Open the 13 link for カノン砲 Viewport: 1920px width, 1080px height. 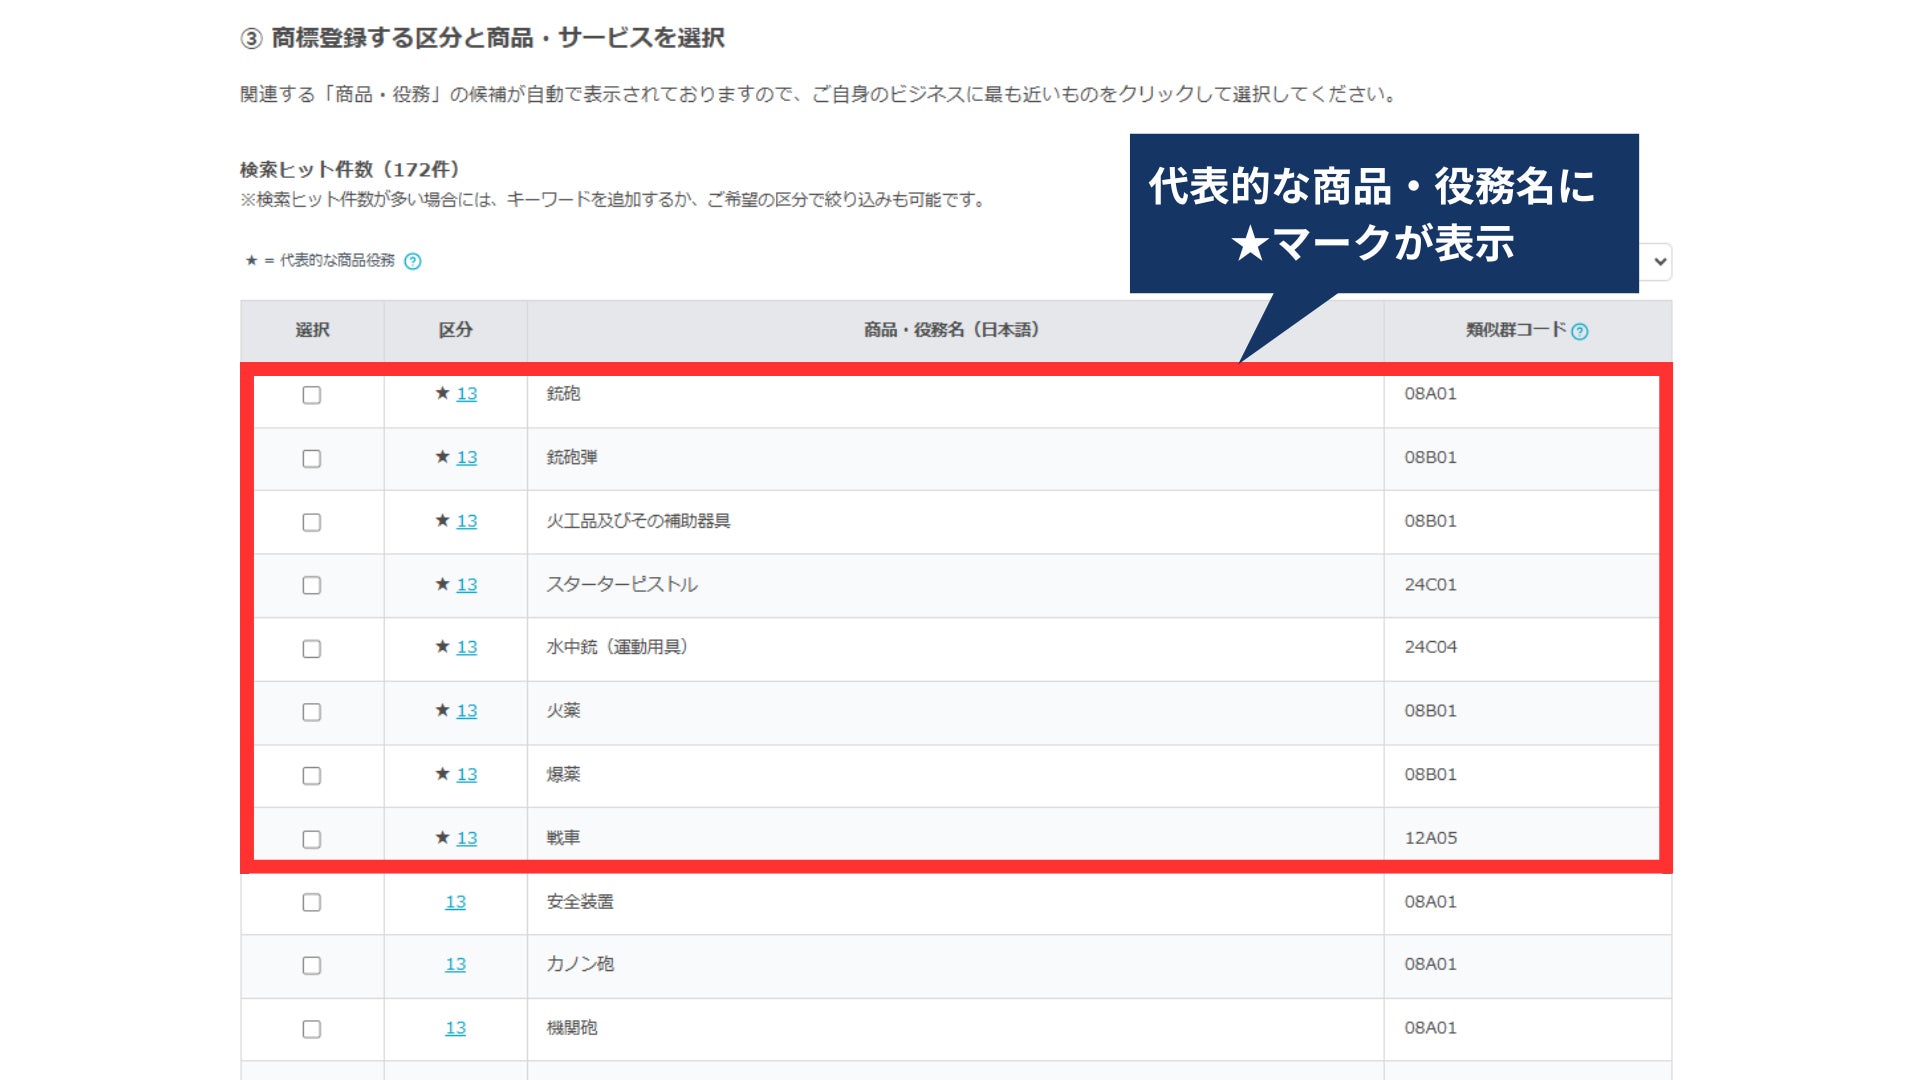pyautogui.click(x=455, y=964)
